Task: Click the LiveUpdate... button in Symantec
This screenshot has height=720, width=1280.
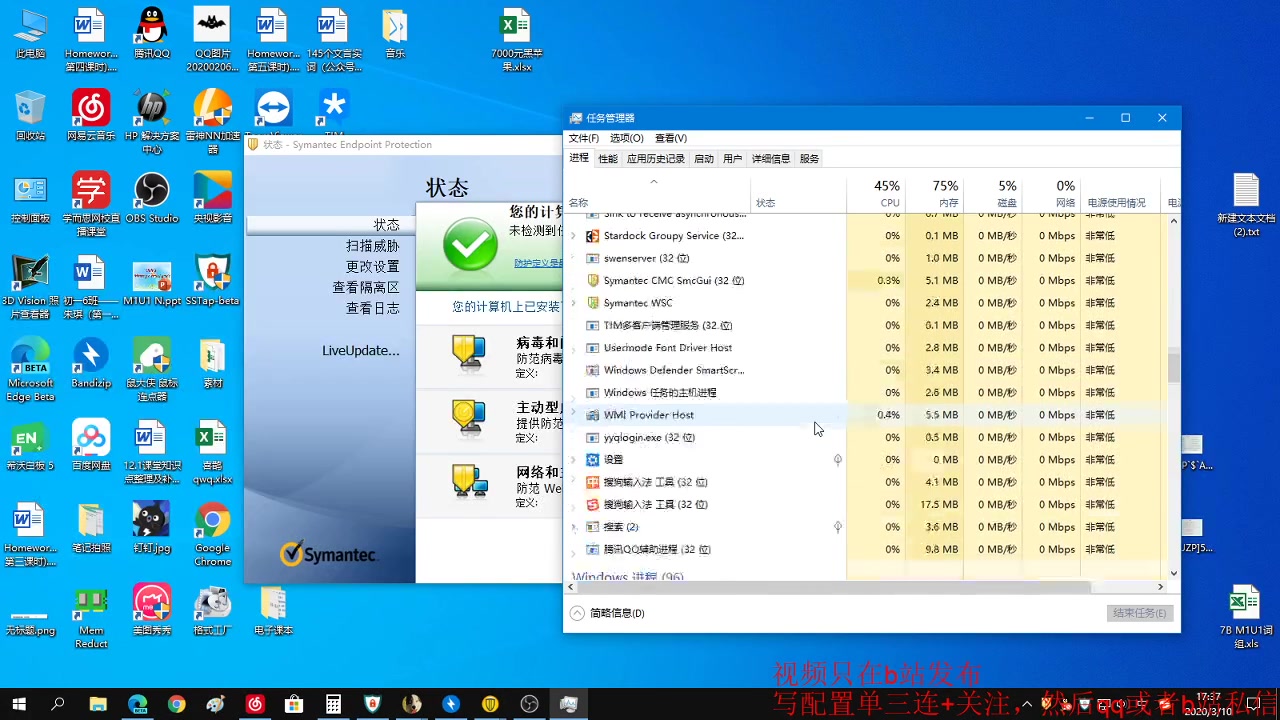Action: (361, 351)
